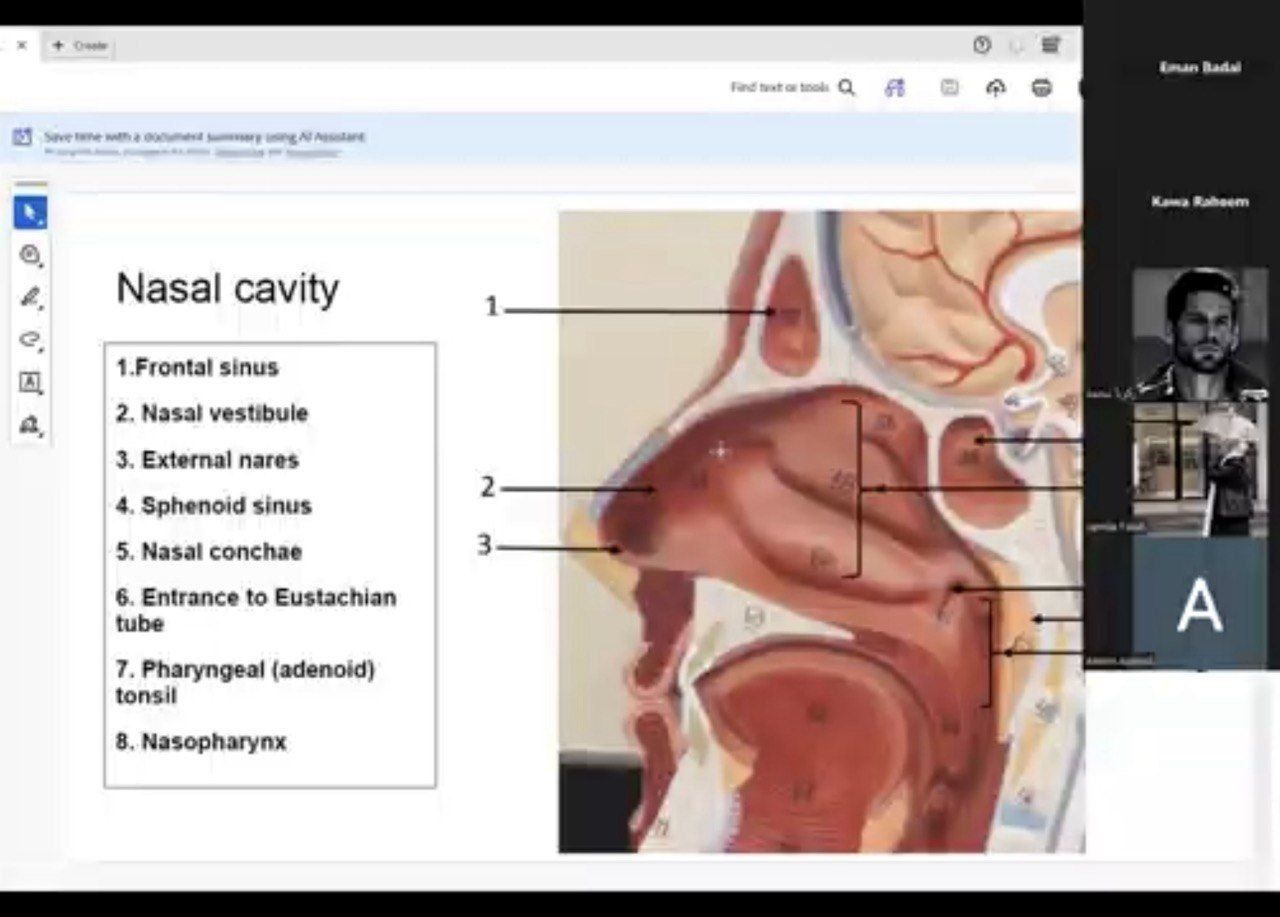Click the black-and-white portrait participant thumbnail
The height and width of the screenshot is (917, 1280).
1199,333
